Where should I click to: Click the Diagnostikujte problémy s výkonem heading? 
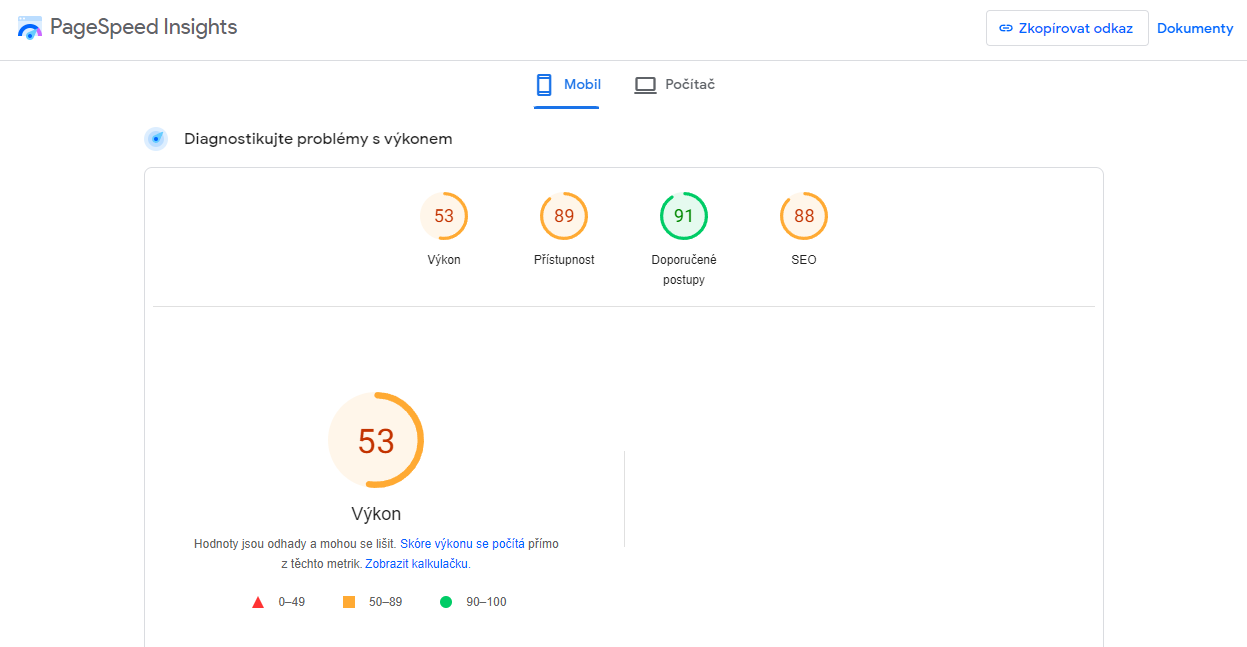pos(318,139)
